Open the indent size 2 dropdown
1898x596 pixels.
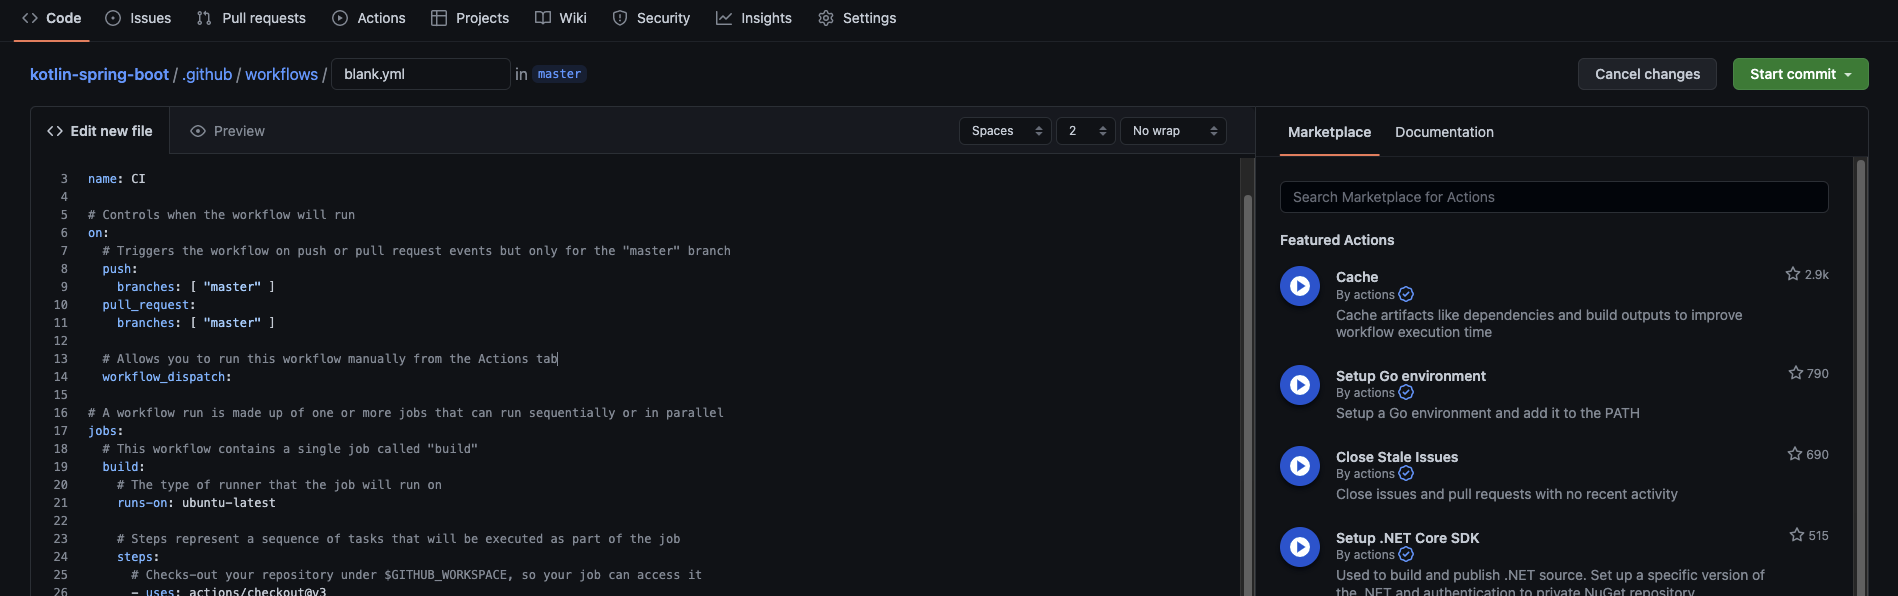pyautogui.click(x=1085, y=131)
